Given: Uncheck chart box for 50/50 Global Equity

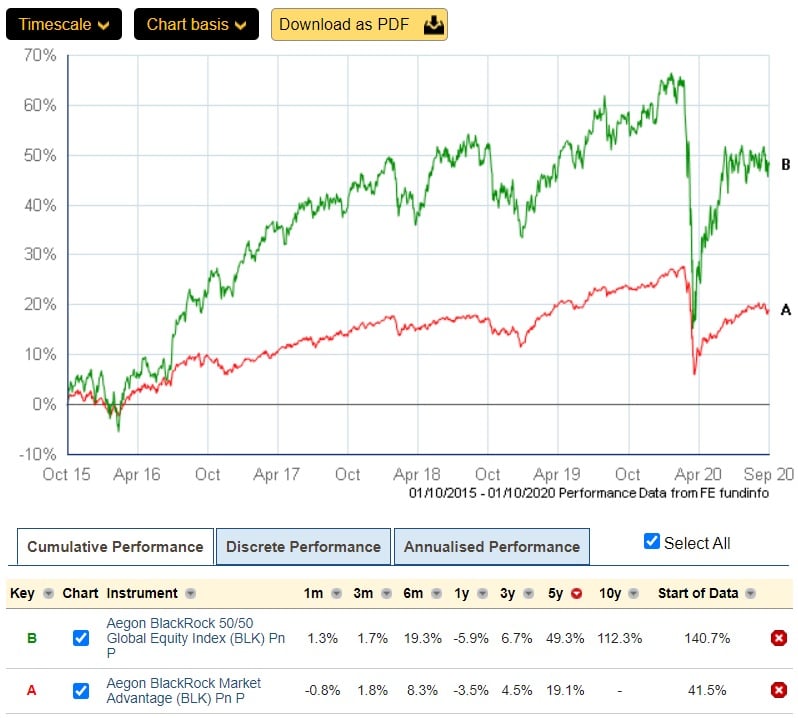Looking at the screenshot, I should pos(81,638).
